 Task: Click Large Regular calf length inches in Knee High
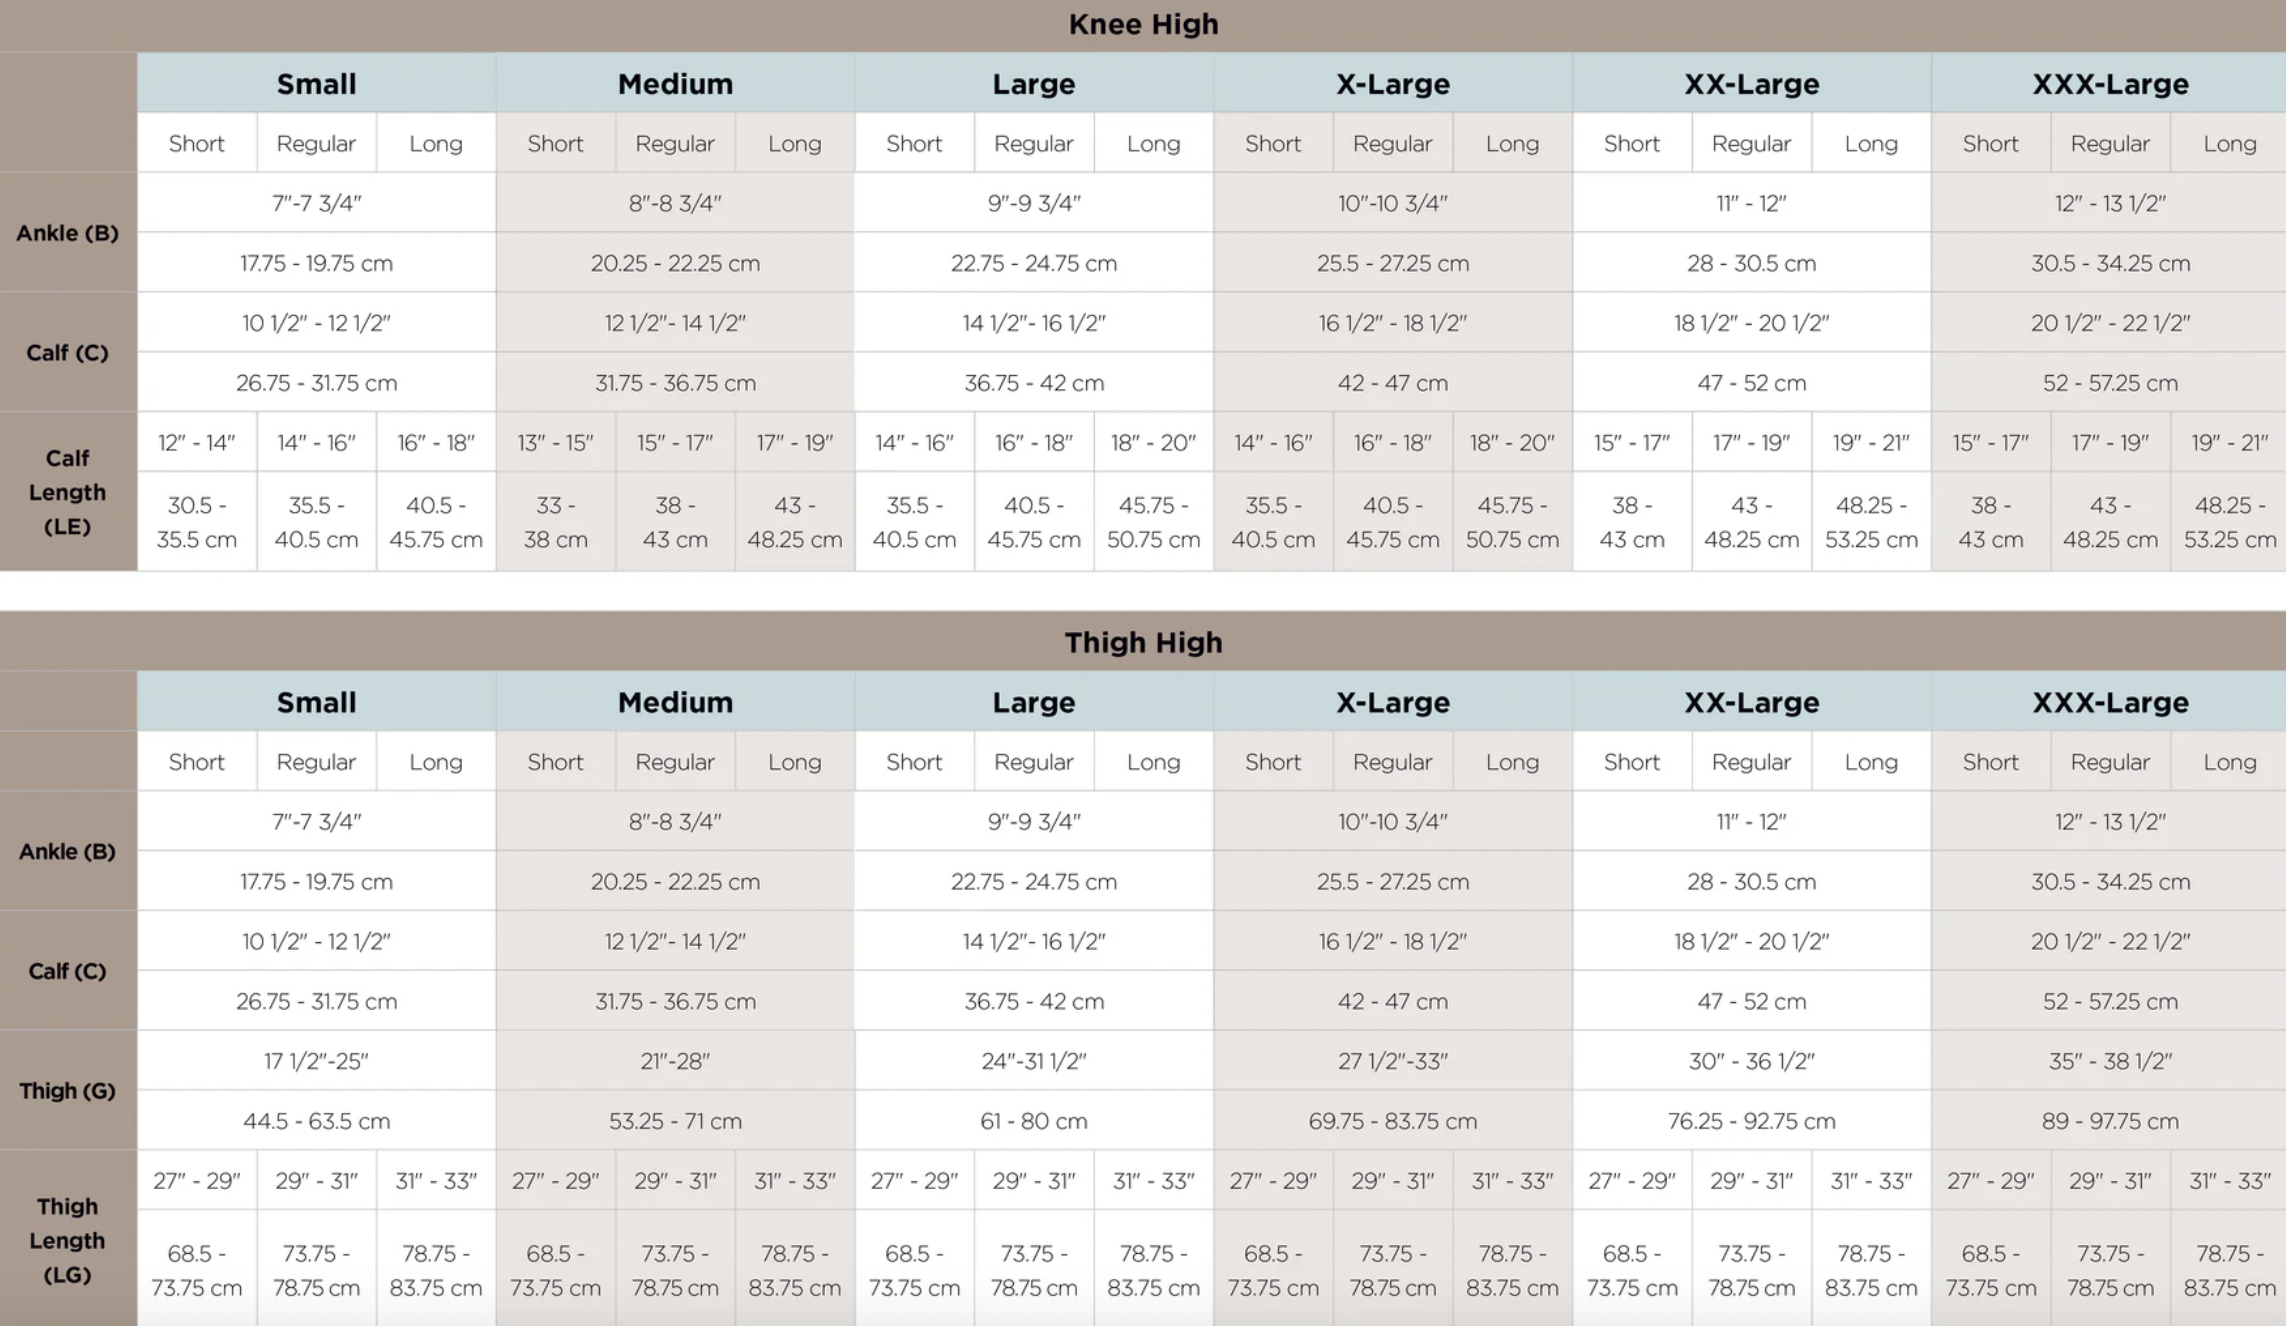pyautogui.click(x=1034, y=442)
